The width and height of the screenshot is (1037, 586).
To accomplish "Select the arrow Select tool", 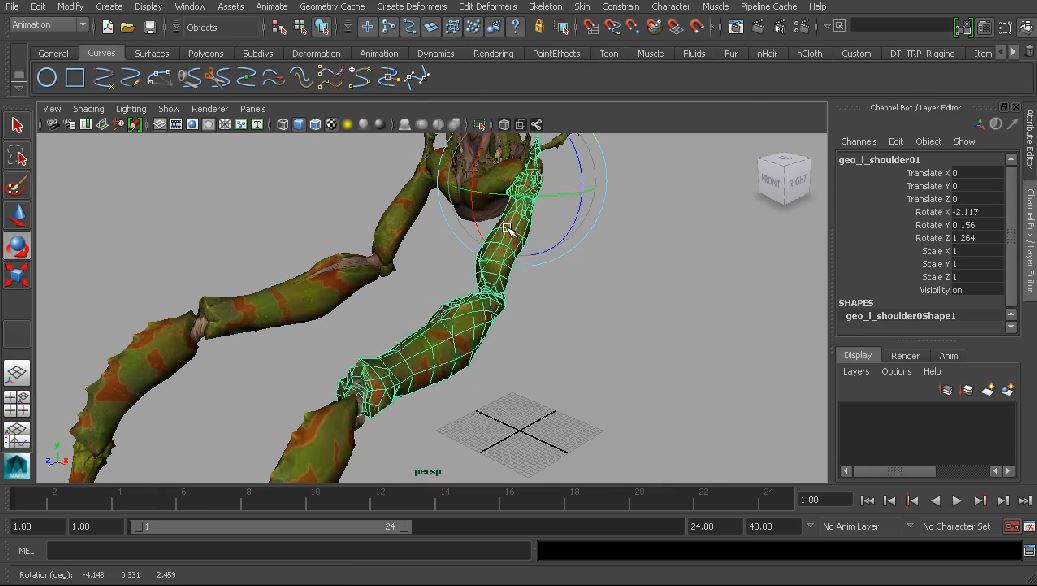I will [17, 124].
